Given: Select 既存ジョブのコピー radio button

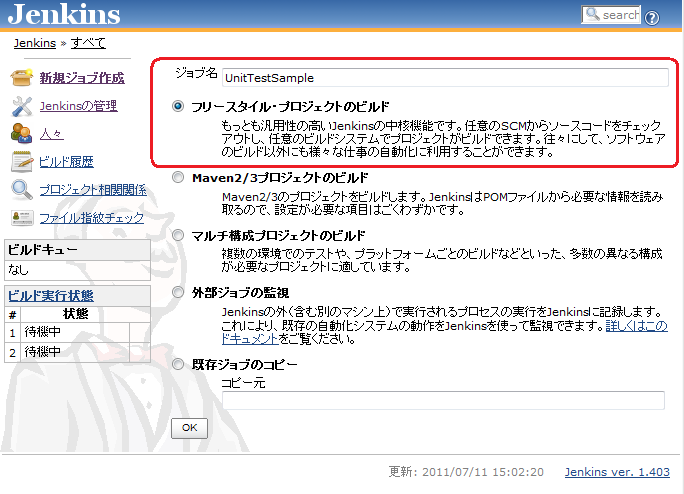Looking at the screenshot, I should 178,364.
